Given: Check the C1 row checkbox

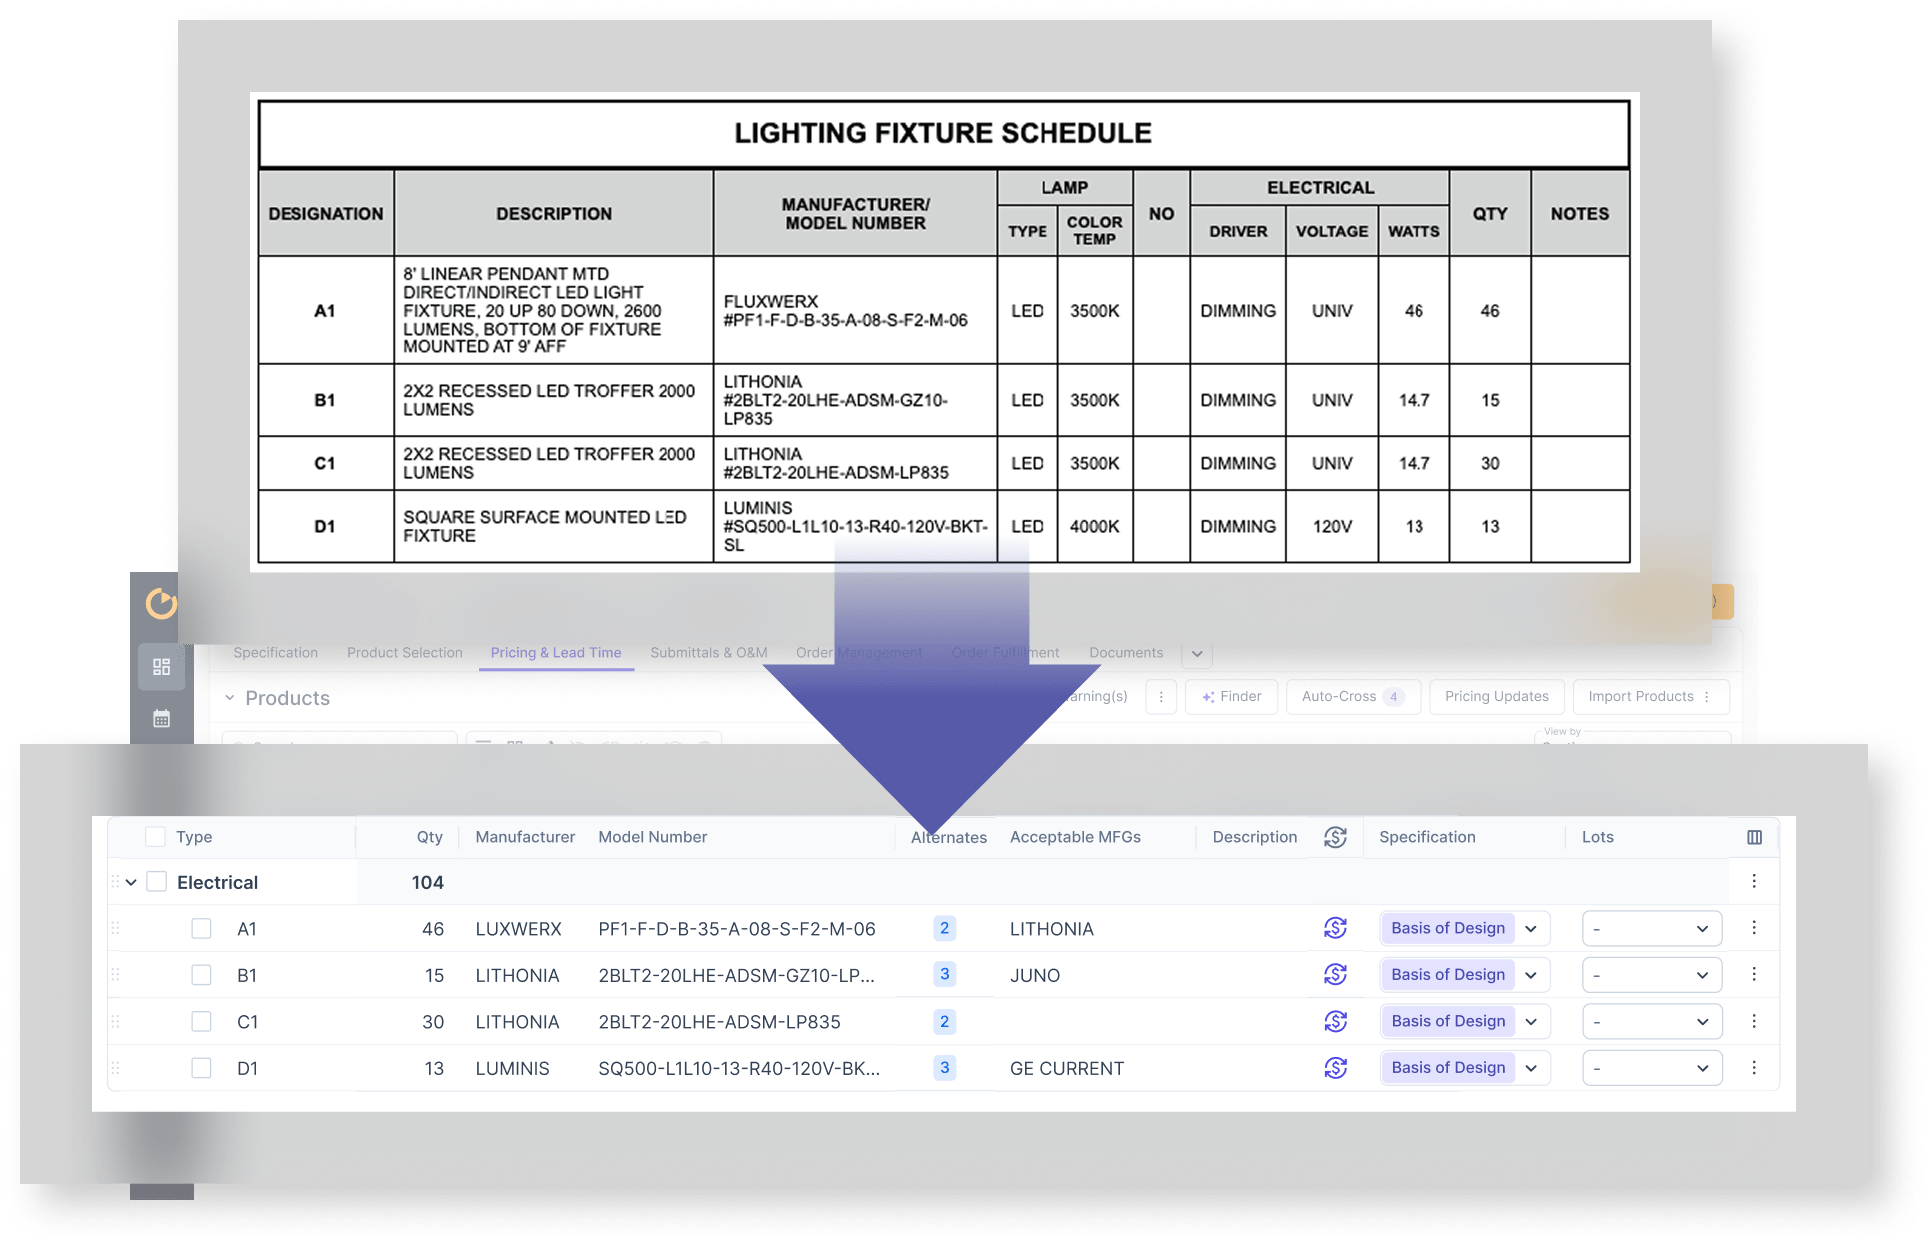Looking at the screenshot, I should tap(201, 1022).
